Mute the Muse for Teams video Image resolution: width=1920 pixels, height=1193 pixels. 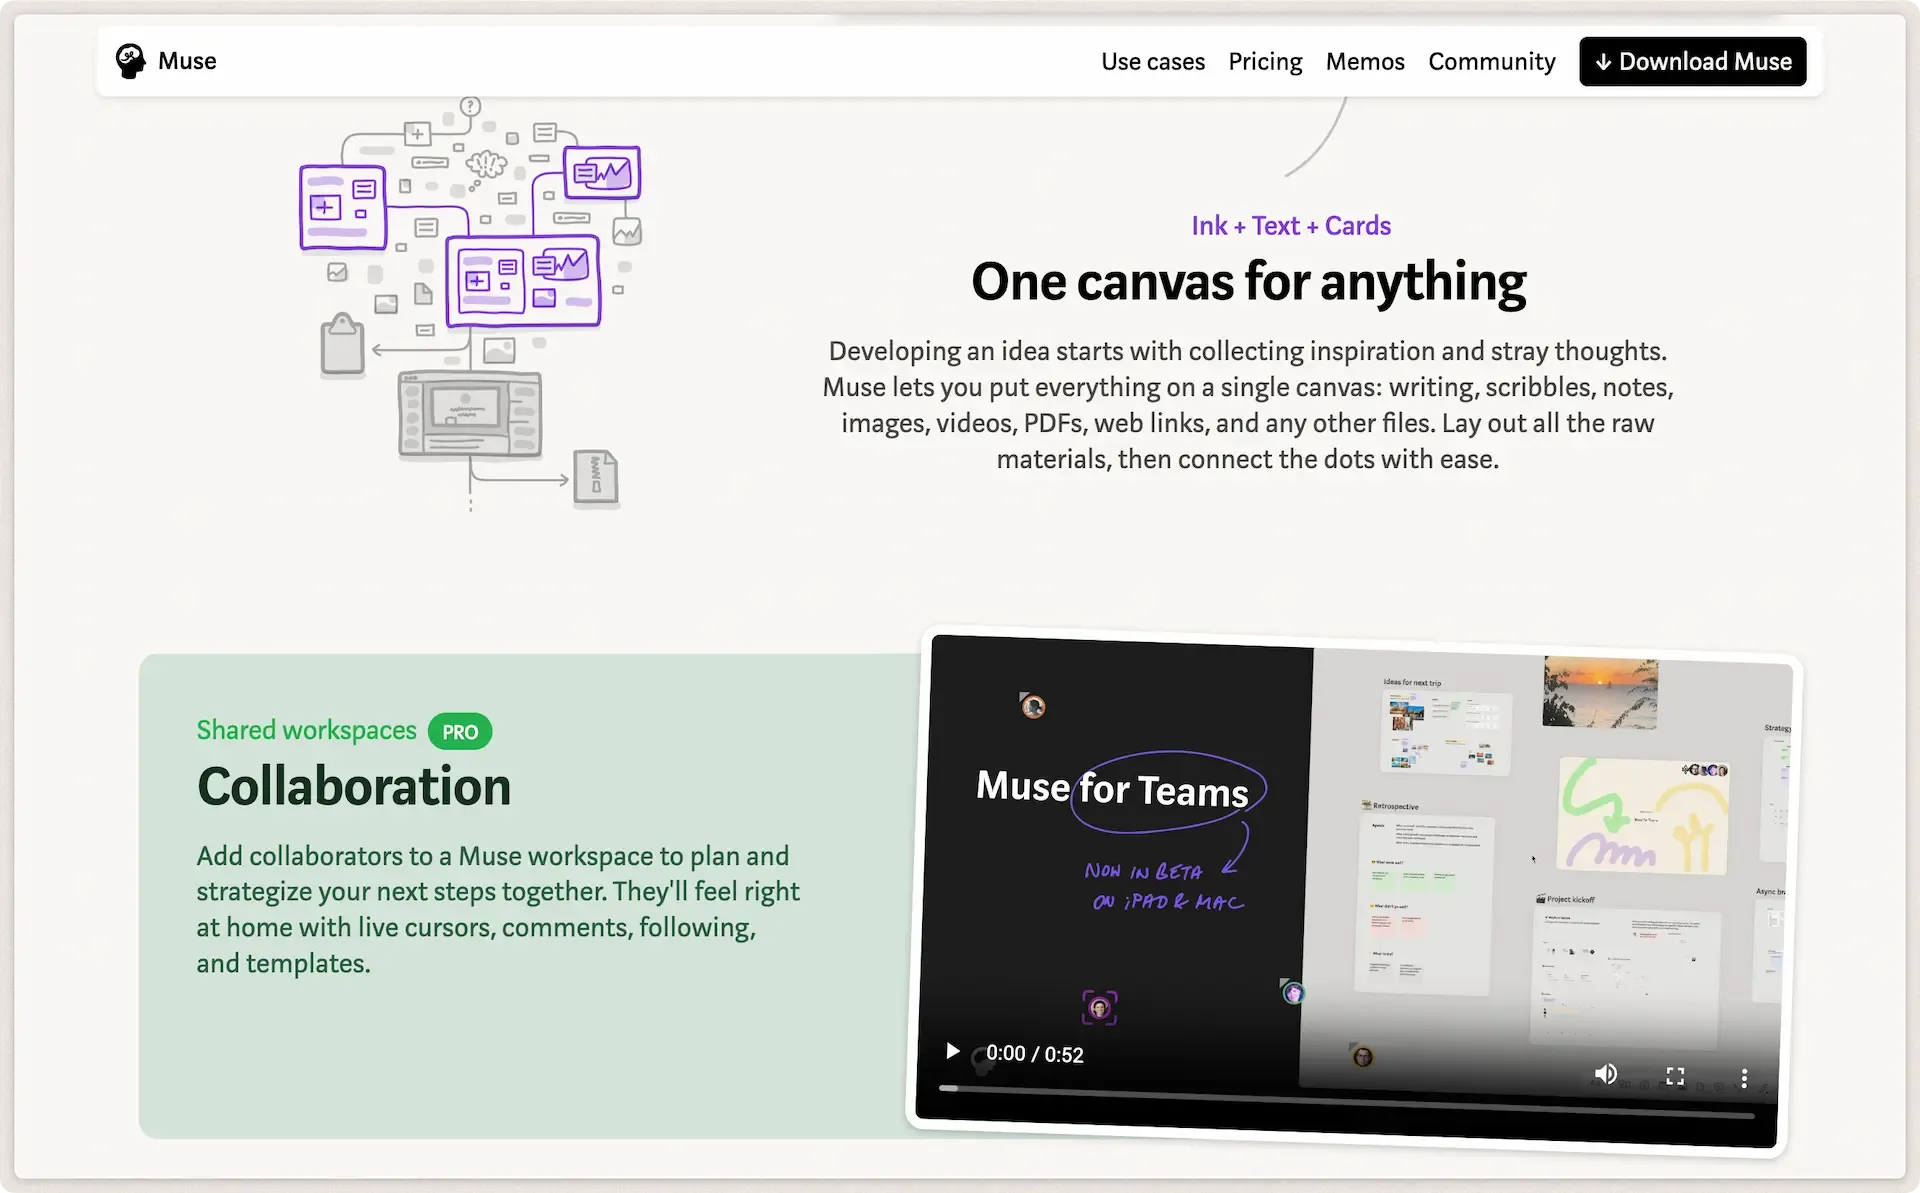[1604, 1073]
